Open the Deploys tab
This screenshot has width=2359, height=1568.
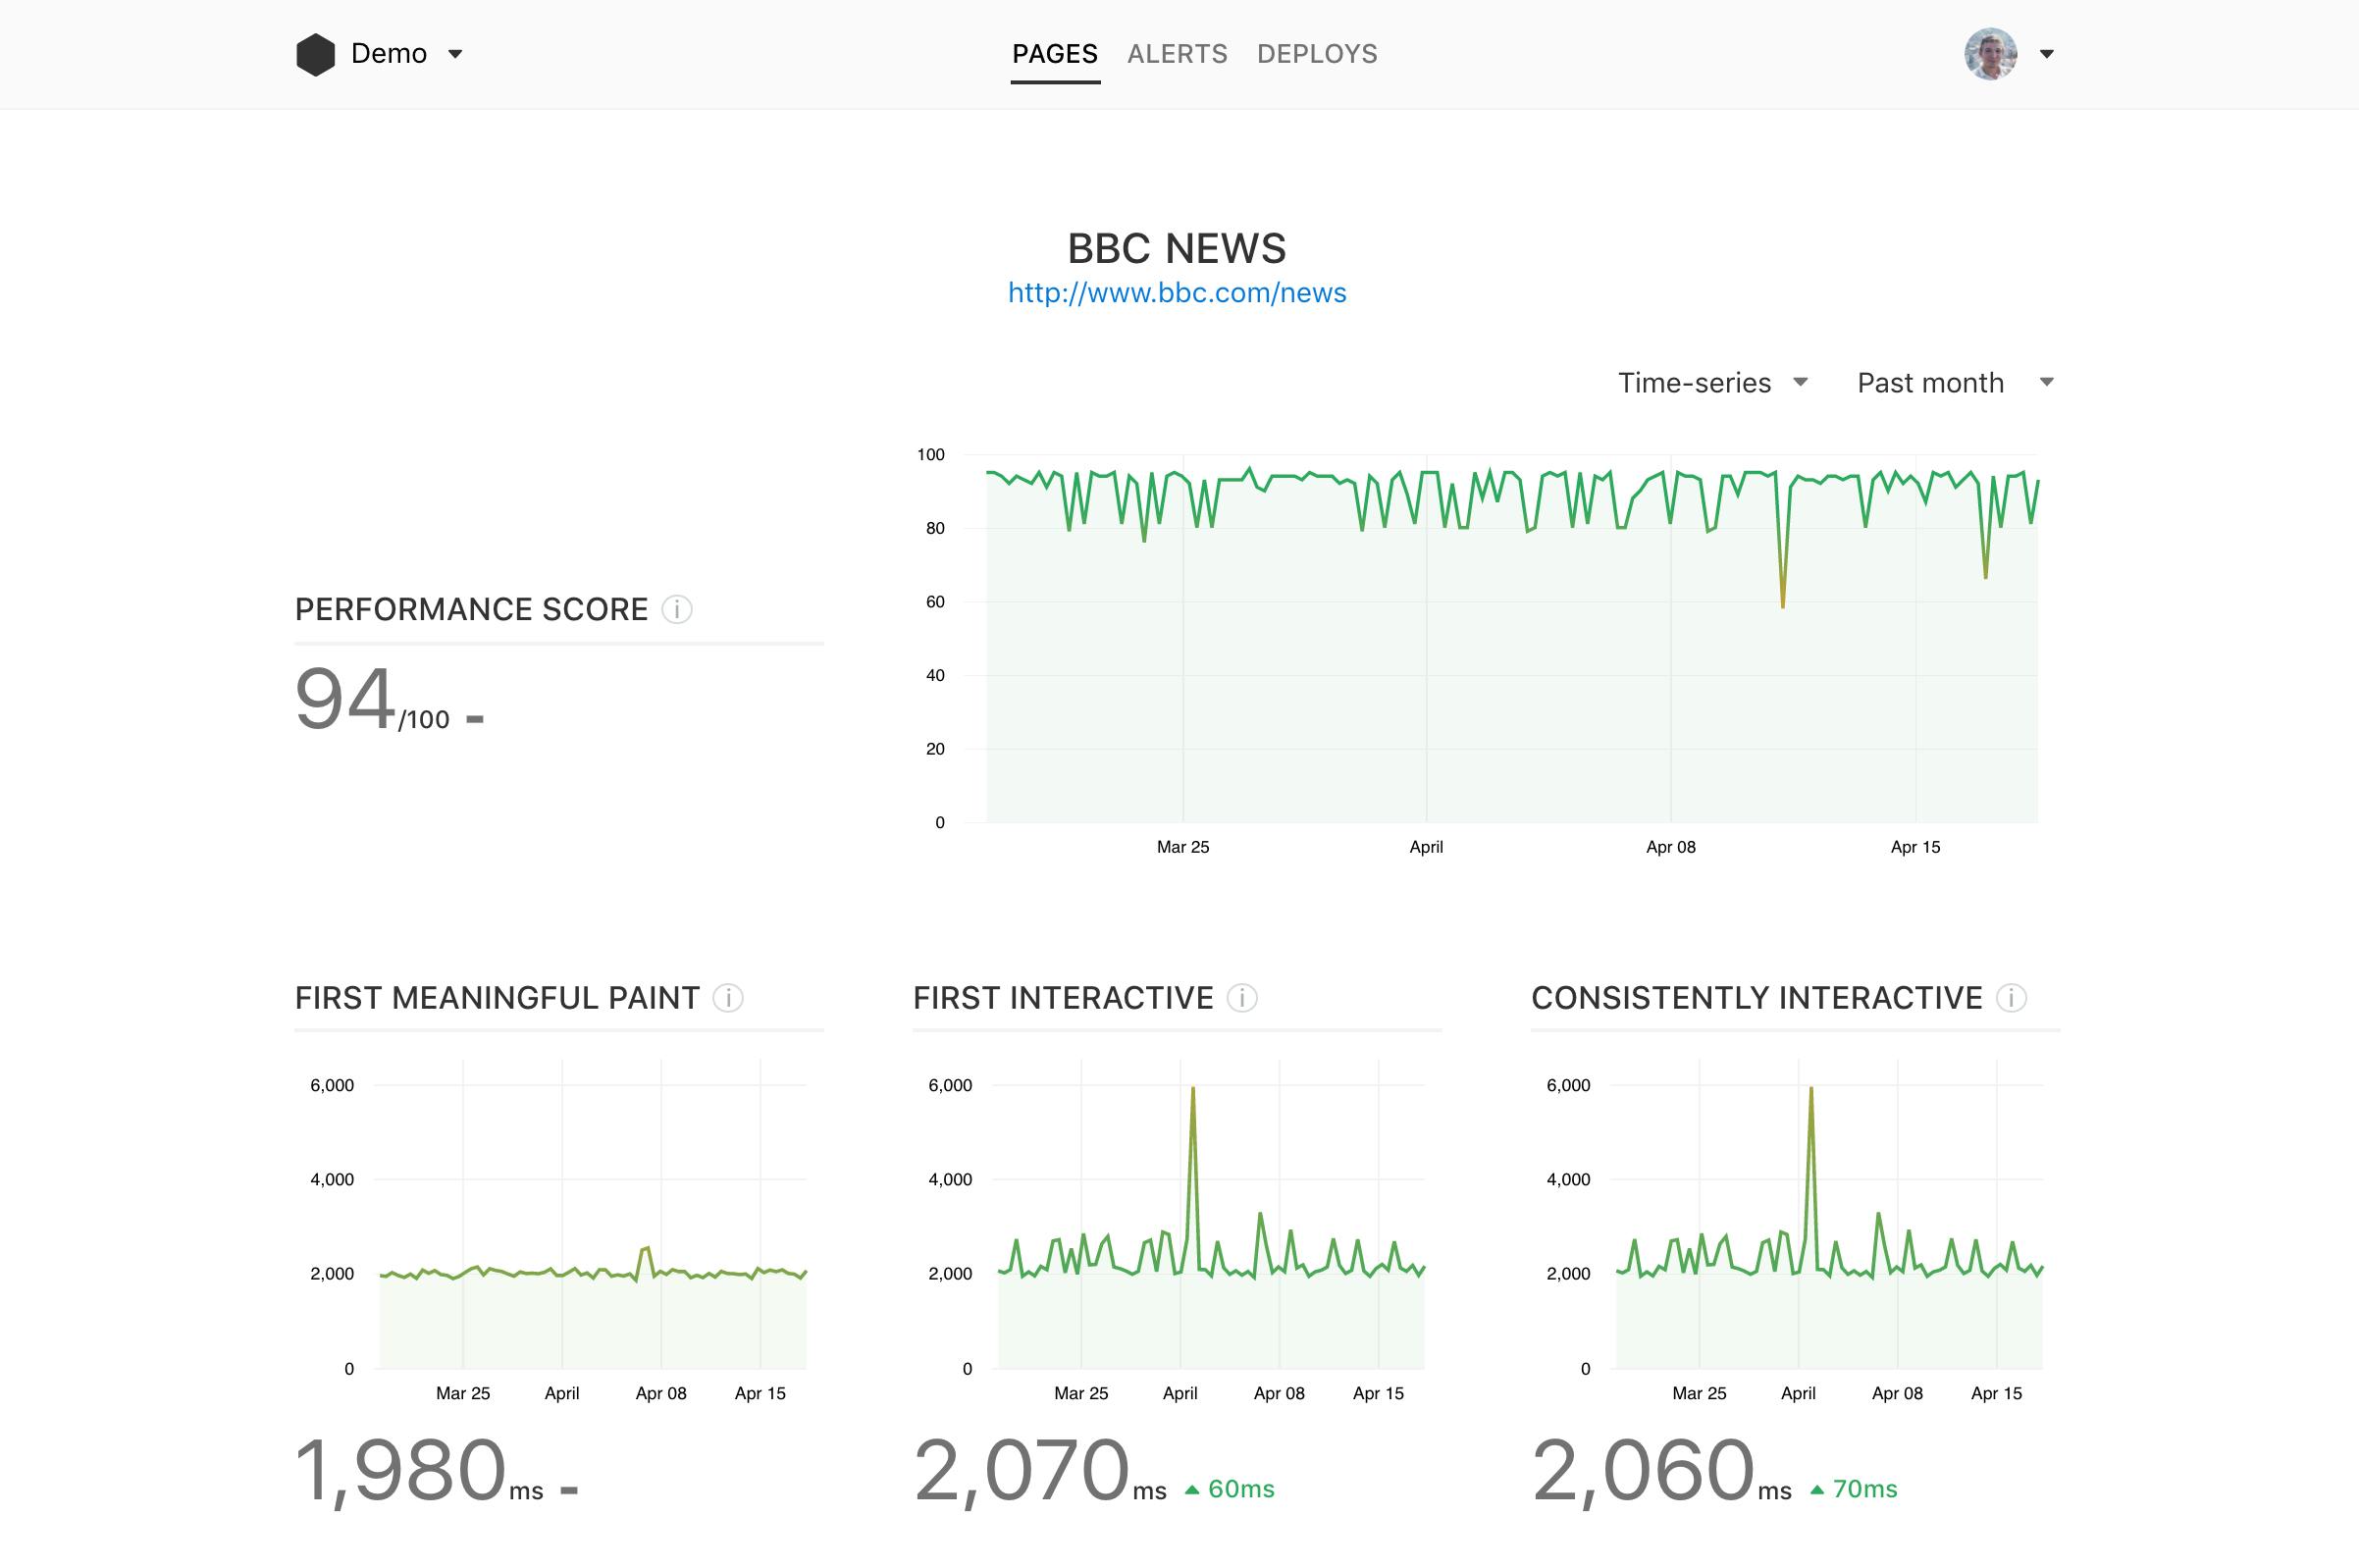tap(1317, 54)
